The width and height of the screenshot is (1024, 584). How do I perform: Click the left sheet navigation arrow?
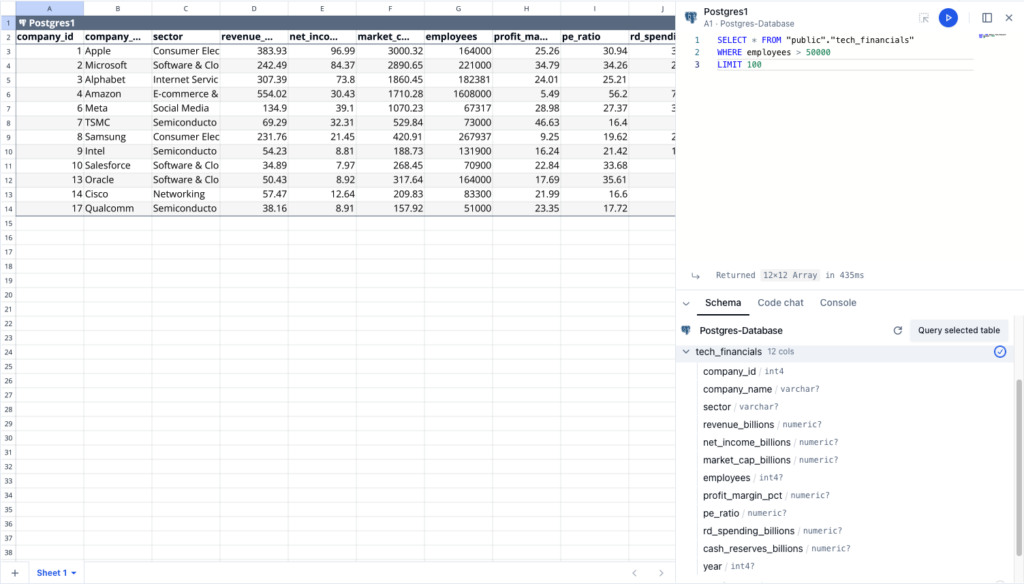[x=634, y=573]
